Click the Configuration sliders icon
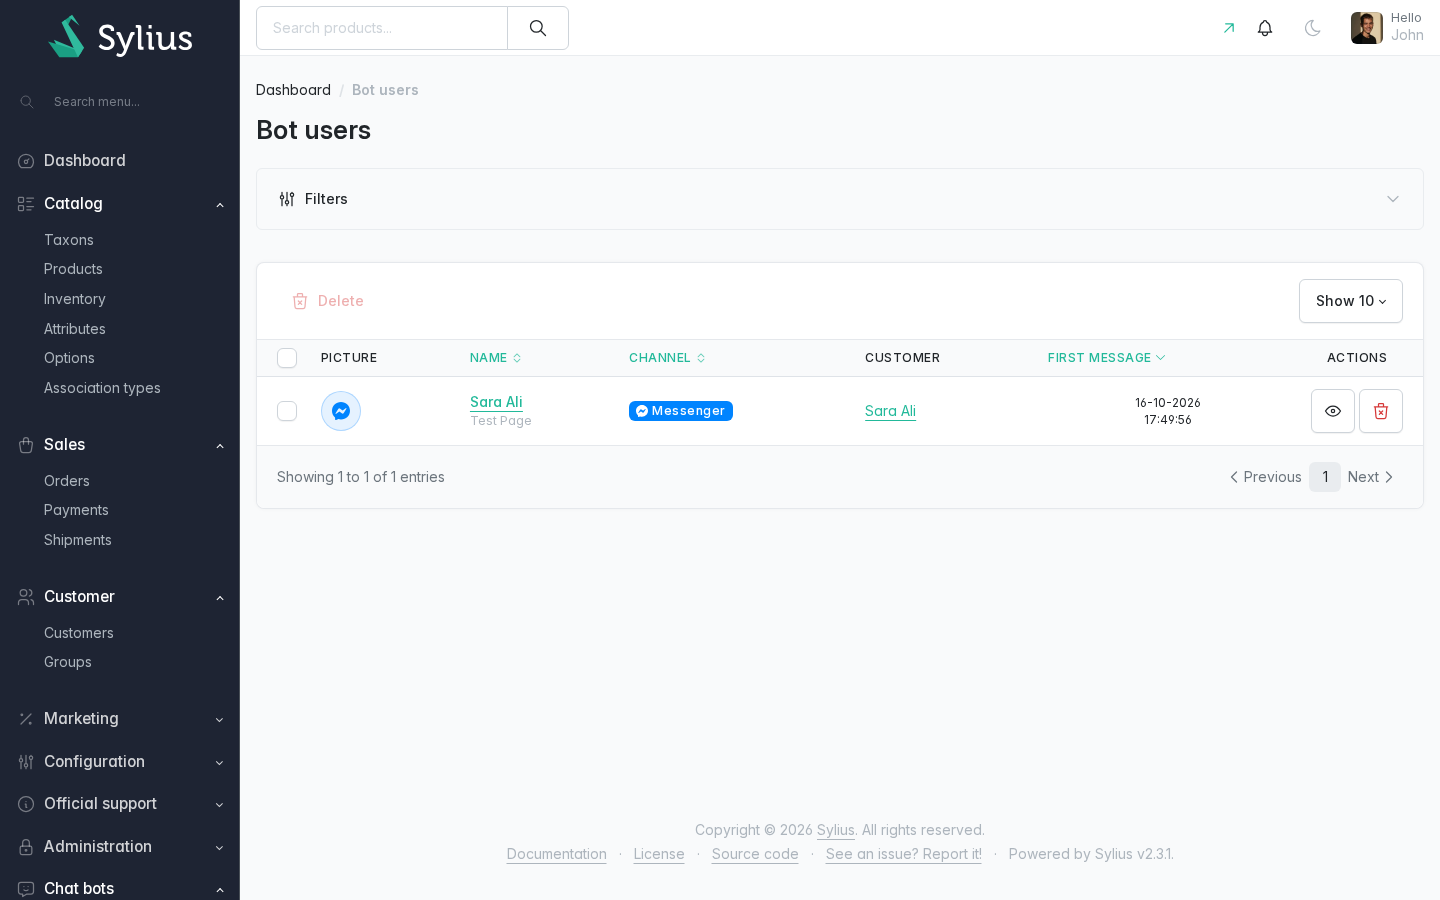Image resolution: width=1440 pixels, height=900 pixels. click(x=26, y=762)
